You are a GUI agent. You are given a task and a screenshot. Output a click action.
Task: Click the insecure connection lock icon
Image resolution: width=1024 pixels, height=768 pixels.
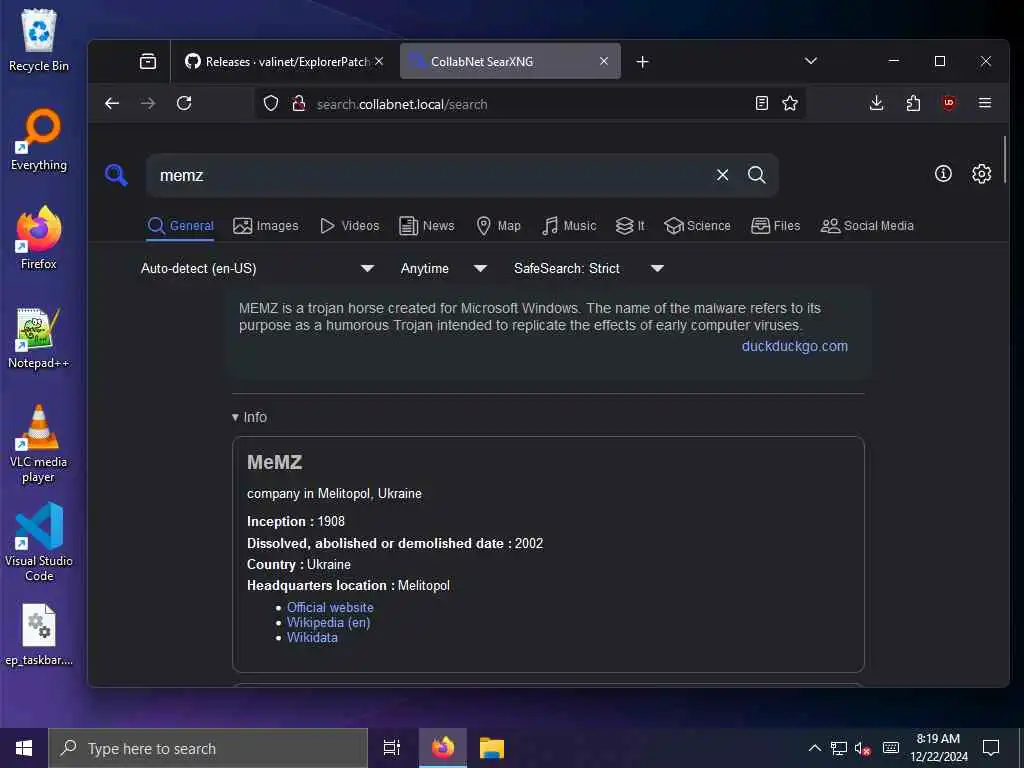click(298, 103)
